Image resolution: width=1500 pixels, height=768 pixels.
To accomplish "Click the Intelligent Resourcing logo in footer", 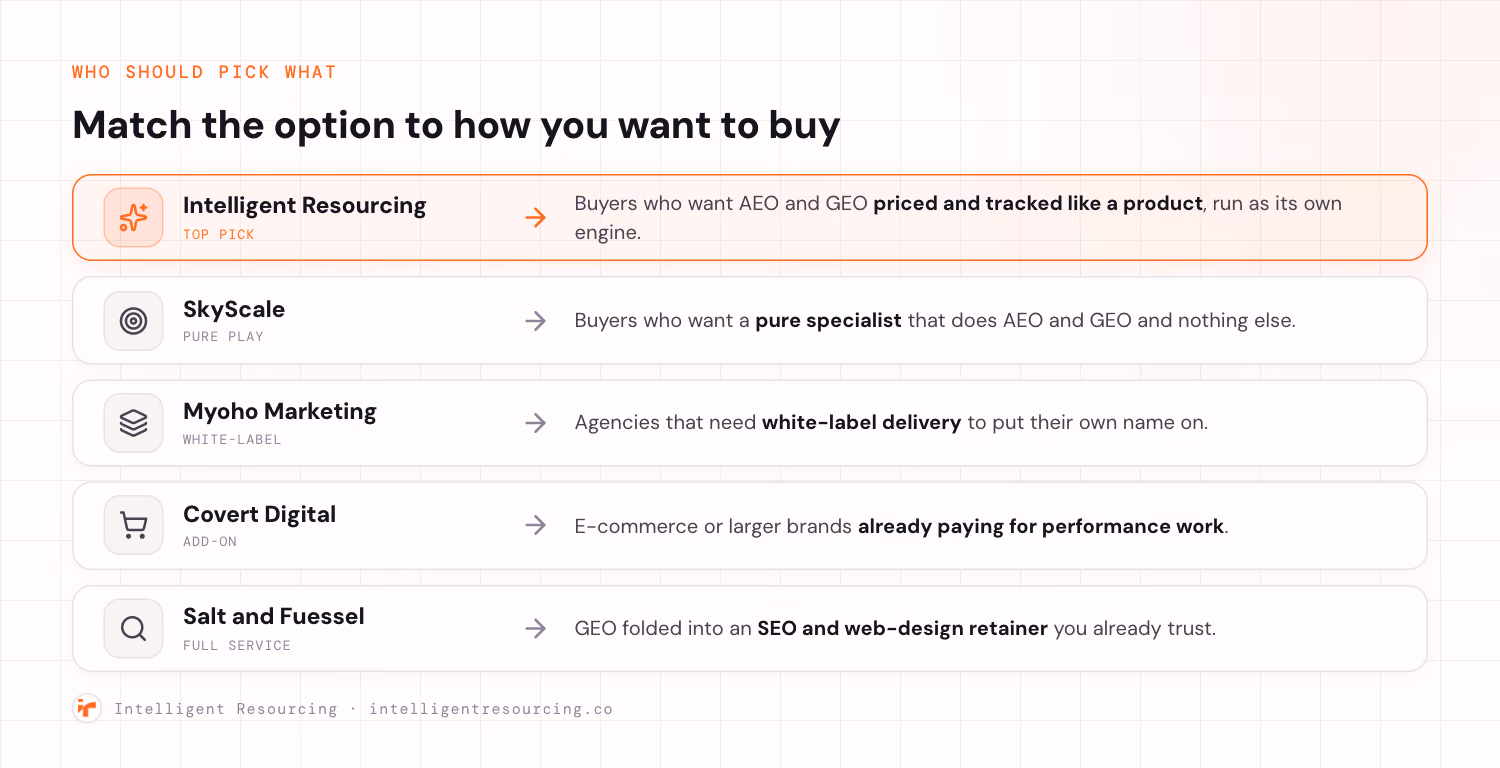I will [87, 708].
